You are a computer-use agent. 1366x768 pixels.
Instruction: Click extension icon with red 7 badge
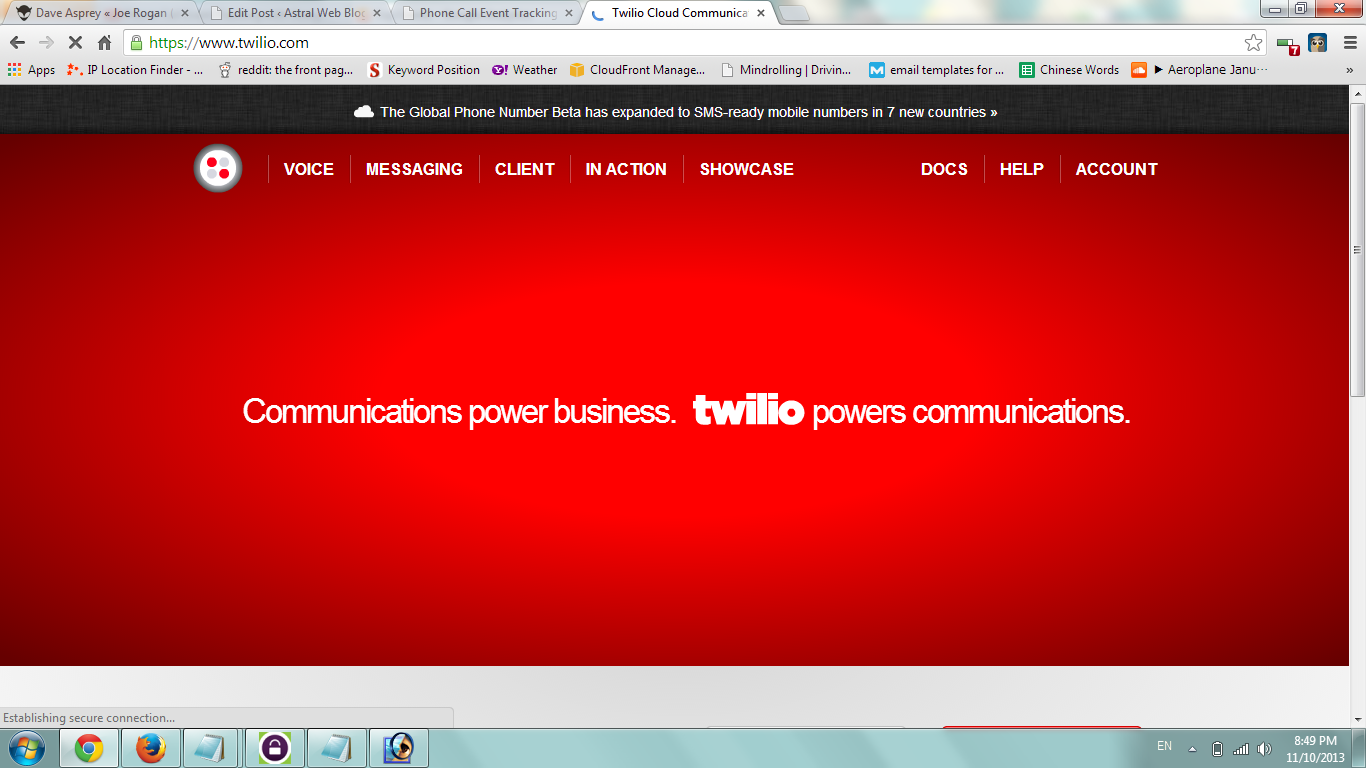tap(1288, 44)
